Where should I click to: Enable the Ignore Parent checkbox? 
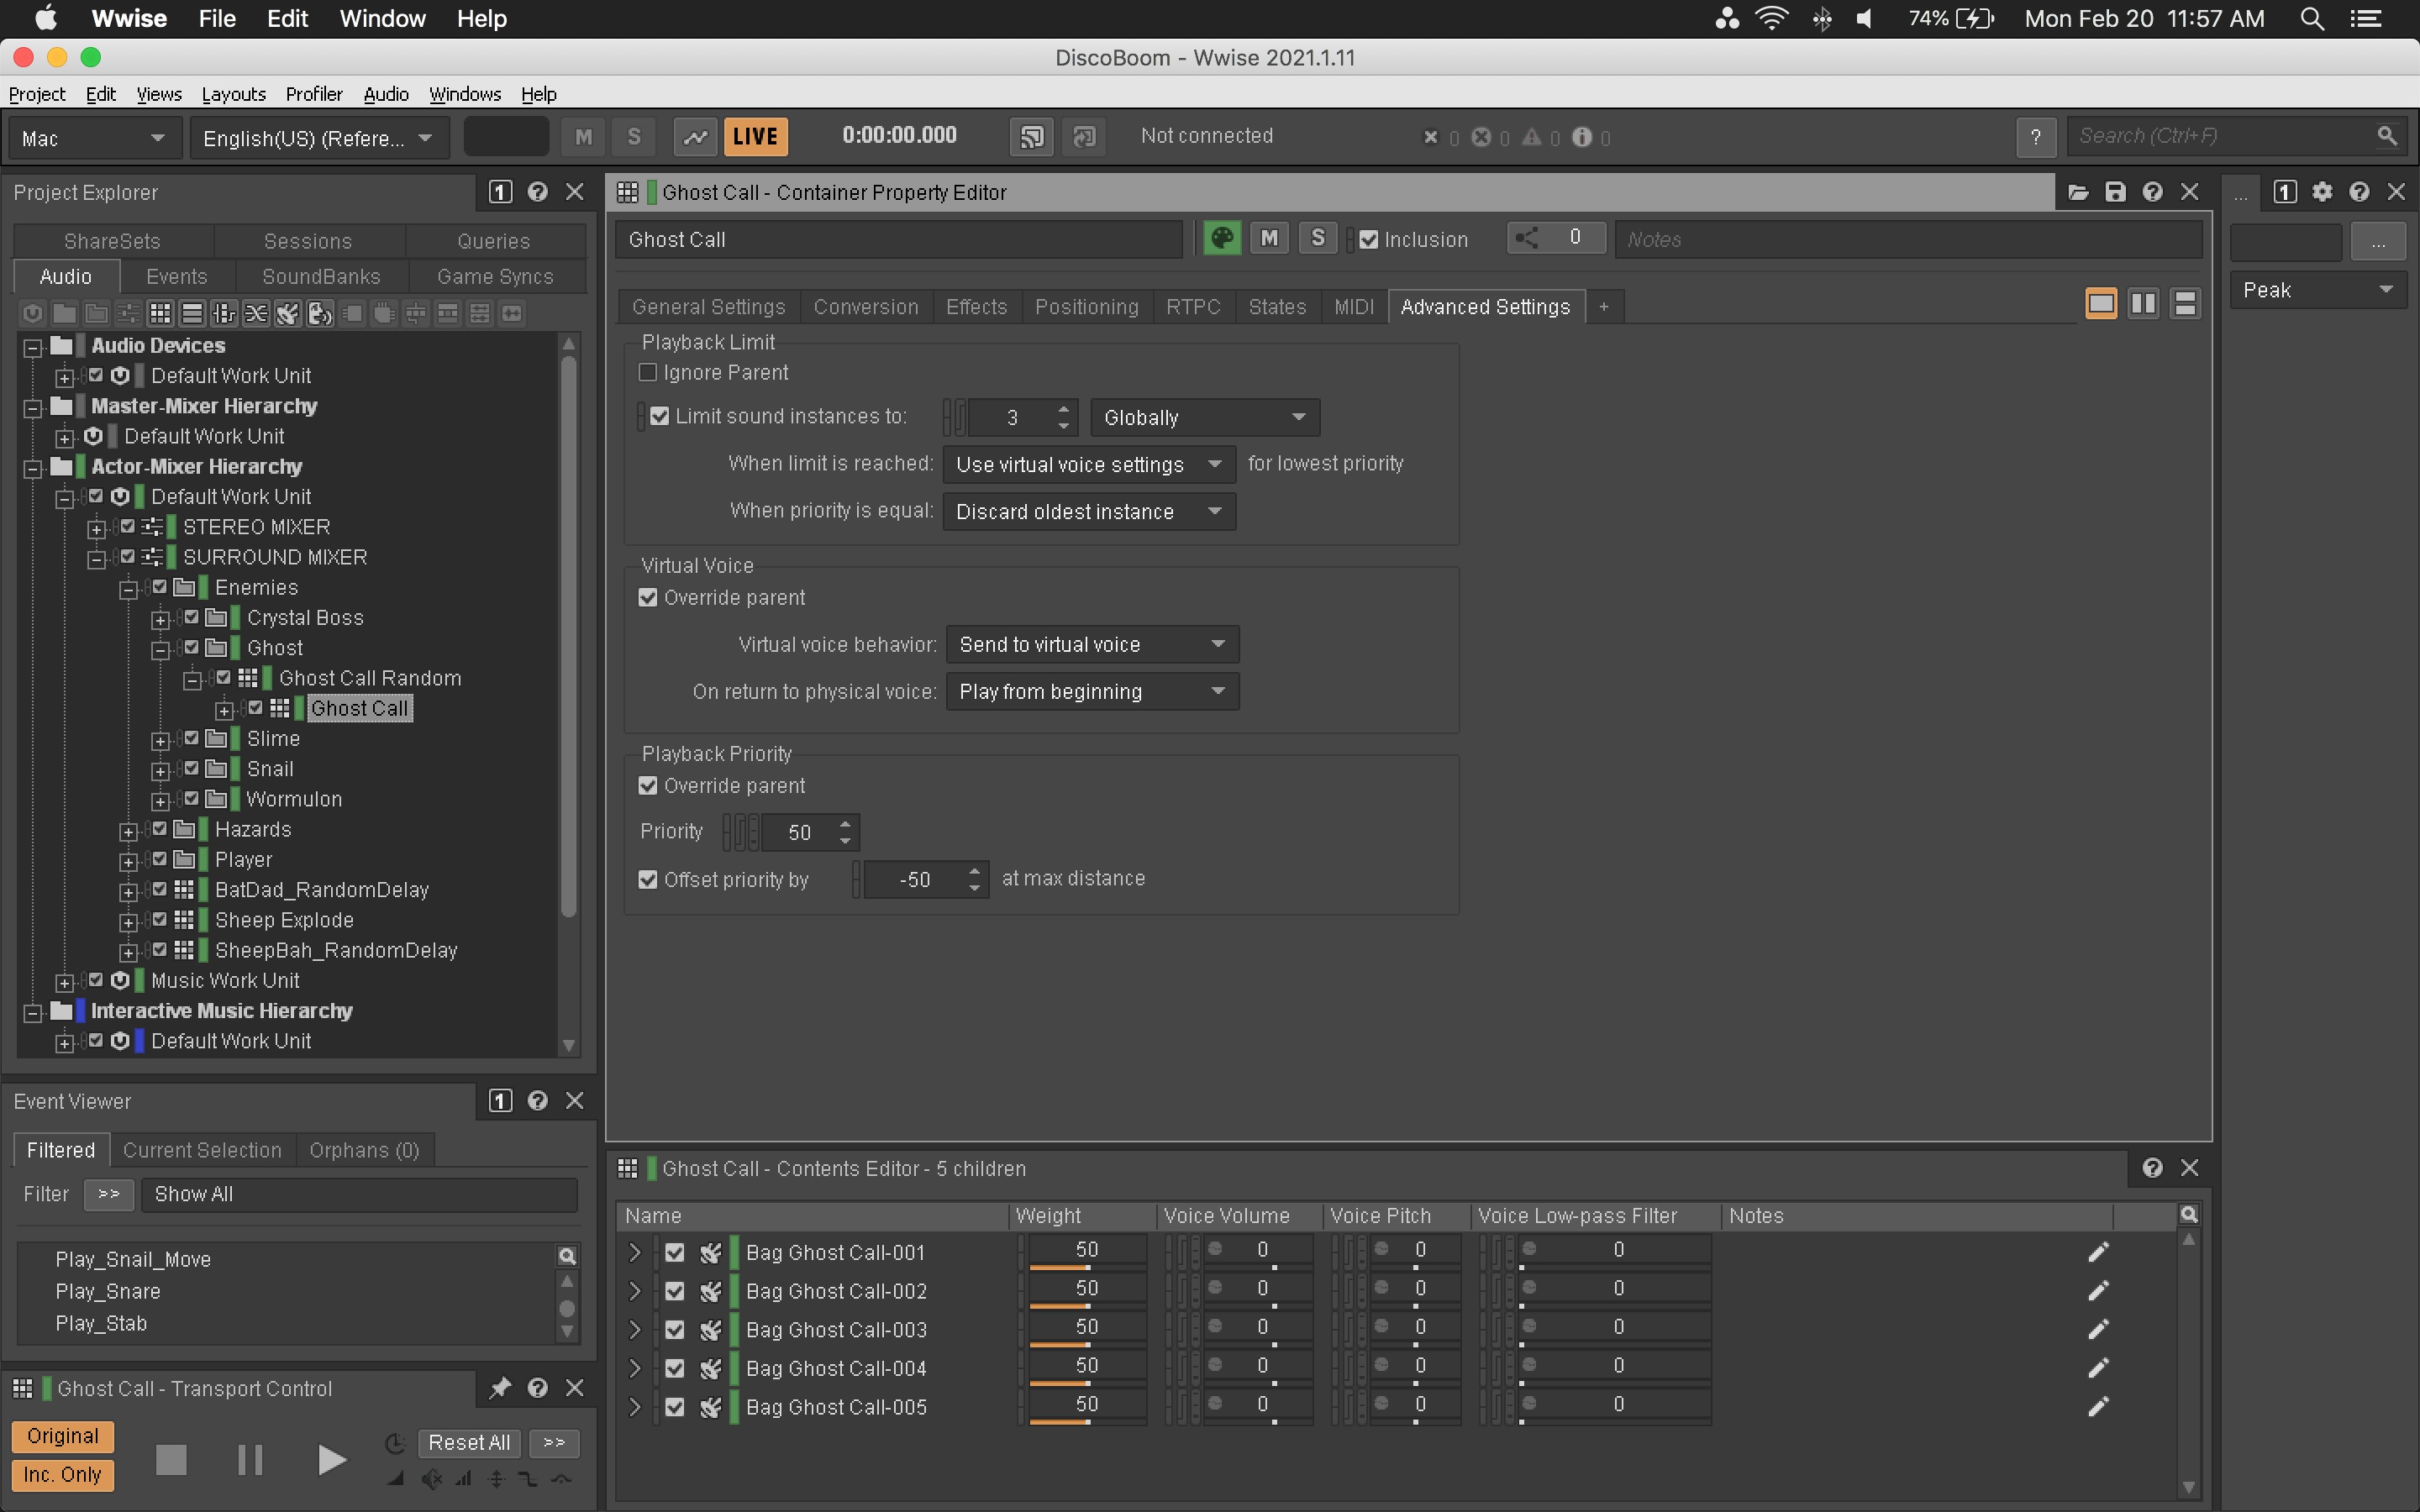point(648,373)
